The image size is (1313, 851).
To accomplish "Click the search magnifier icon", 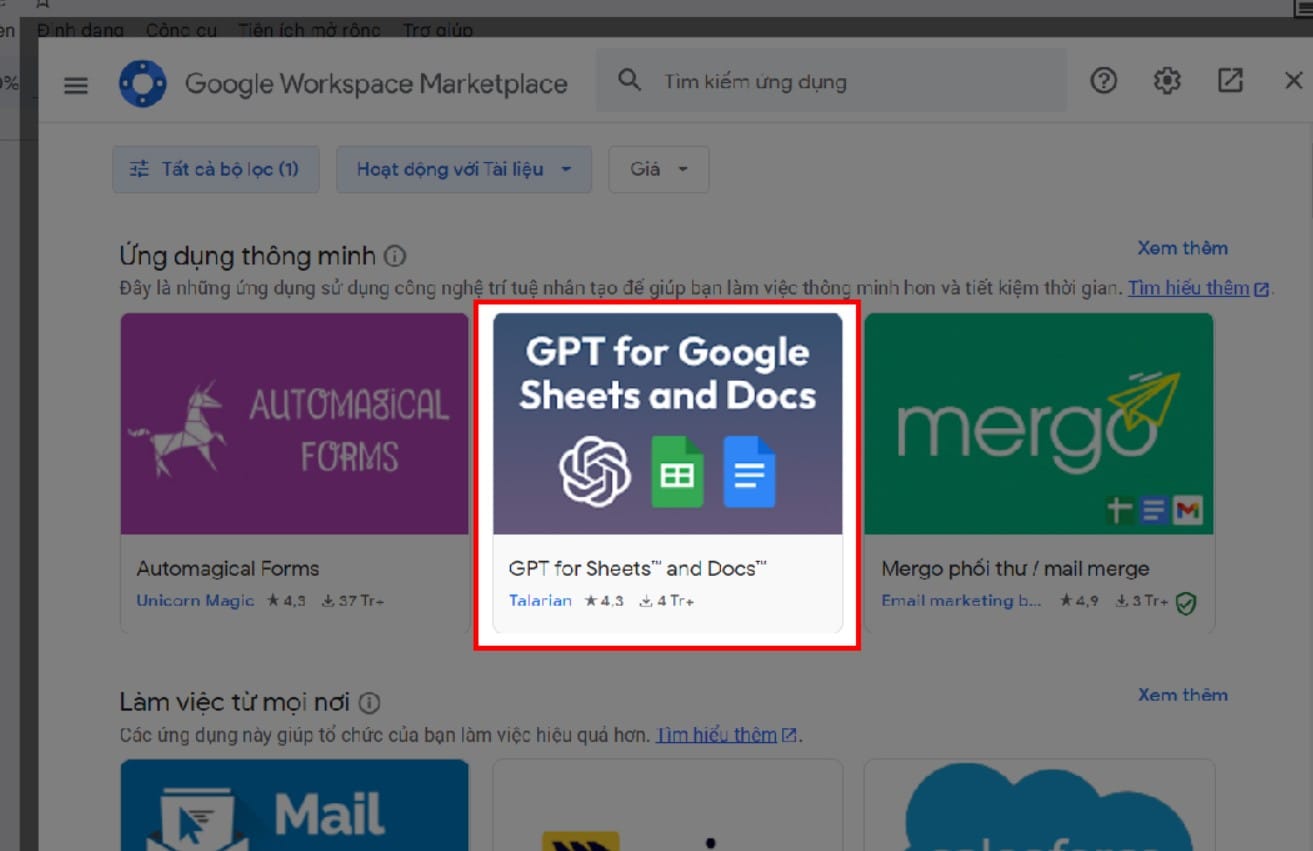I will (629, 80).
